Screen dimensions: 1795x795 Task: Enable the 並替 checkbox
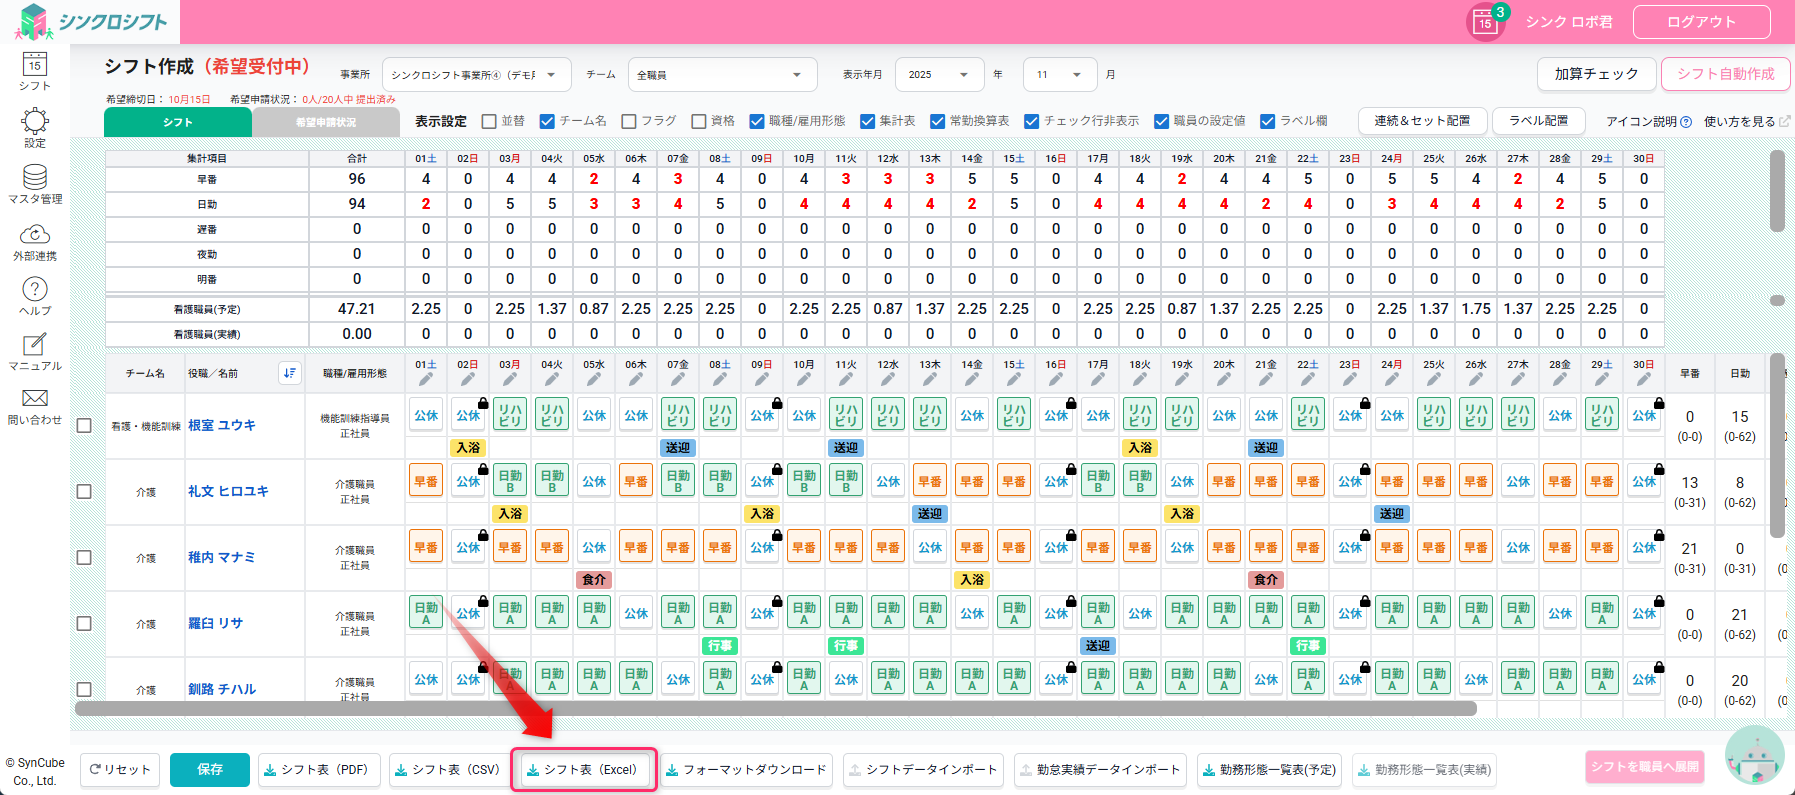489,121
